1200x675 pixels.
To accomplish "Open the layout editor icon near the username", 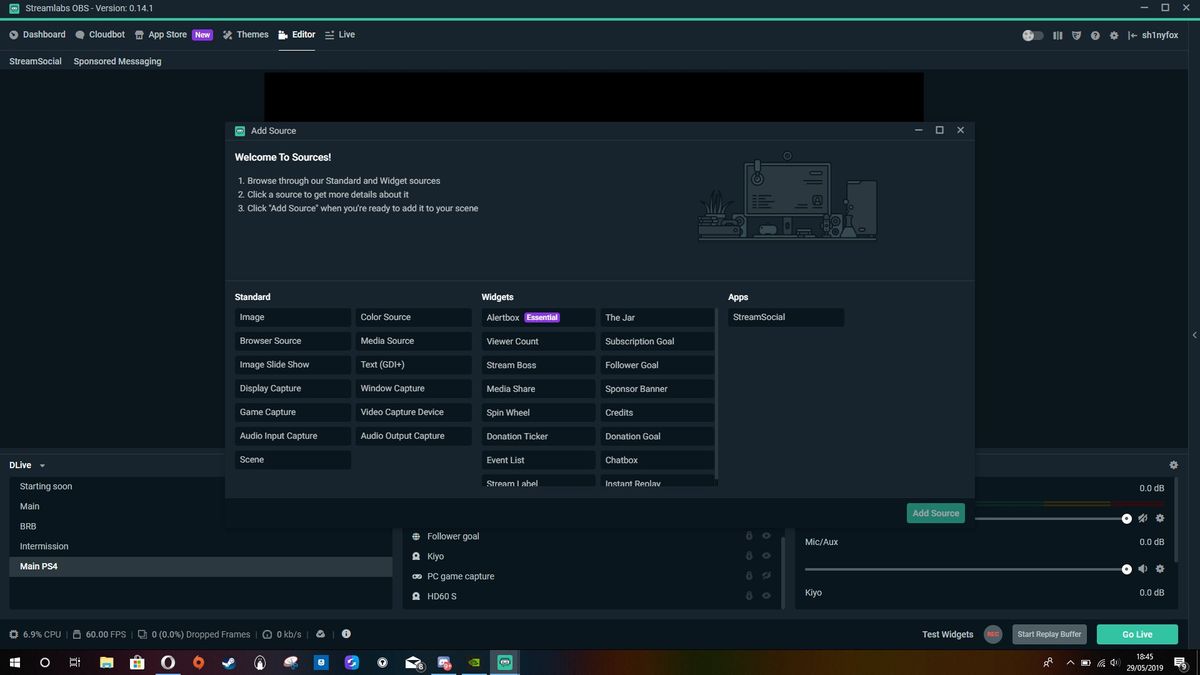I will pyautogui.click(x=1057, y=35).
